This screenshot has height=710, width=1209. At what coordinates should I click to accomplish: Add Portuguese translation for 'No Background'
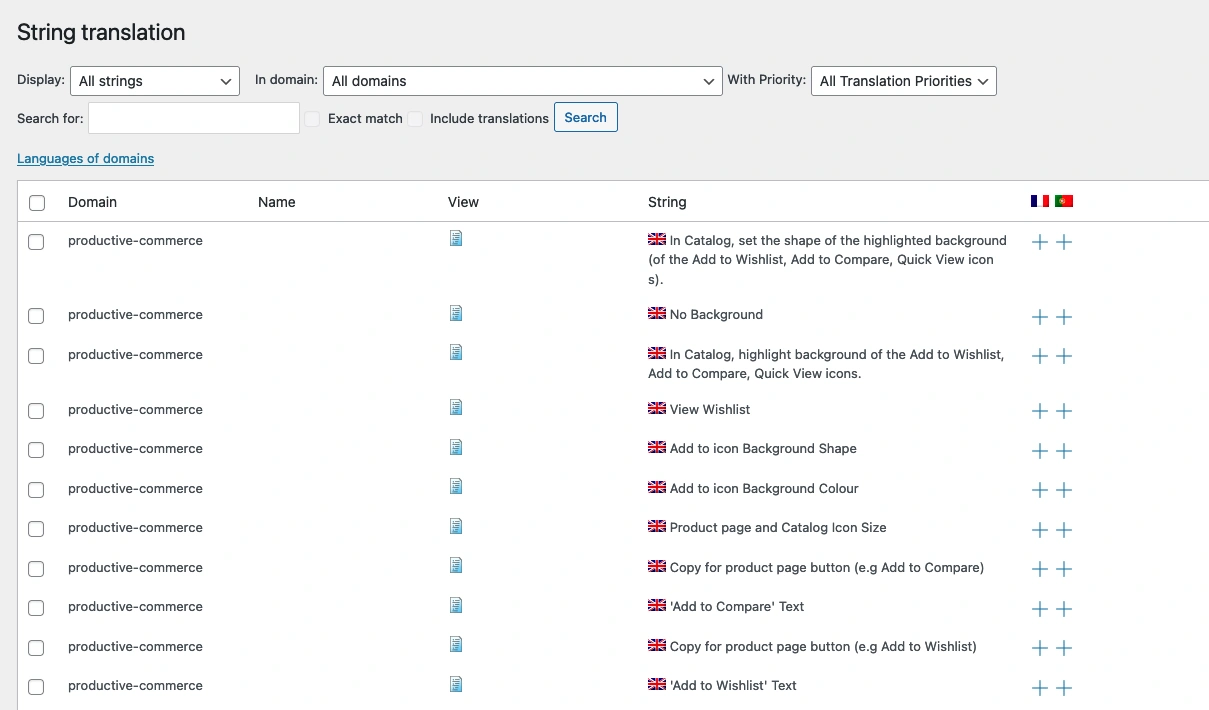pos(1064,317)
